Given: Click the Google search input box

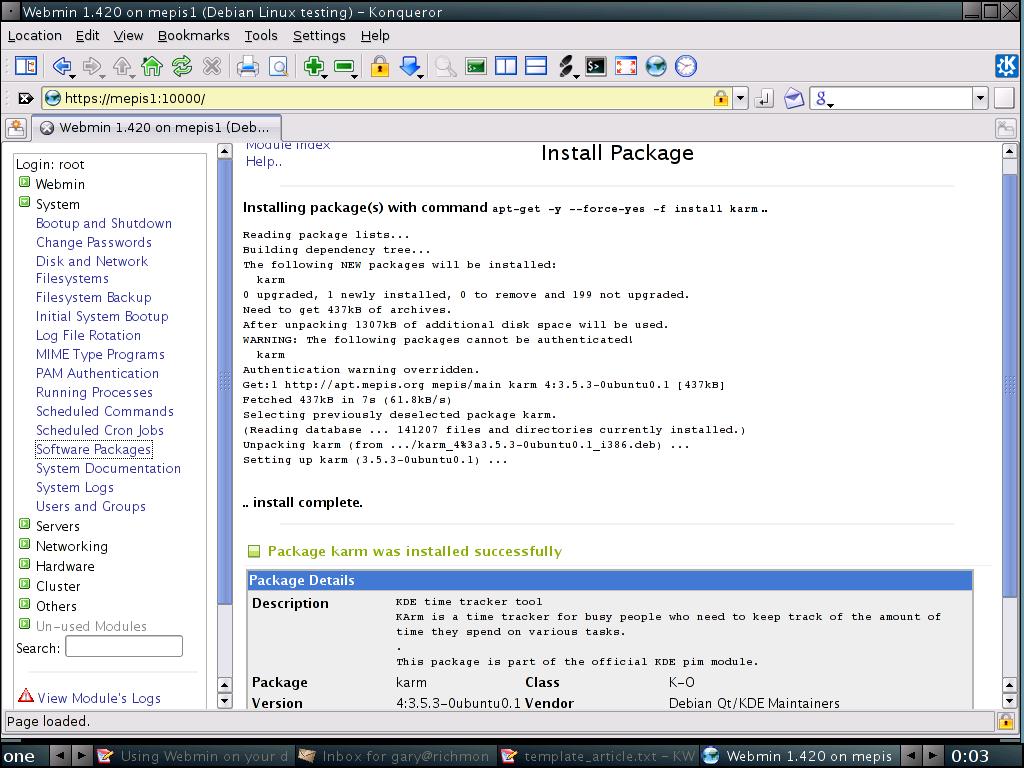Looking at the screenshot, I should 903,99.
